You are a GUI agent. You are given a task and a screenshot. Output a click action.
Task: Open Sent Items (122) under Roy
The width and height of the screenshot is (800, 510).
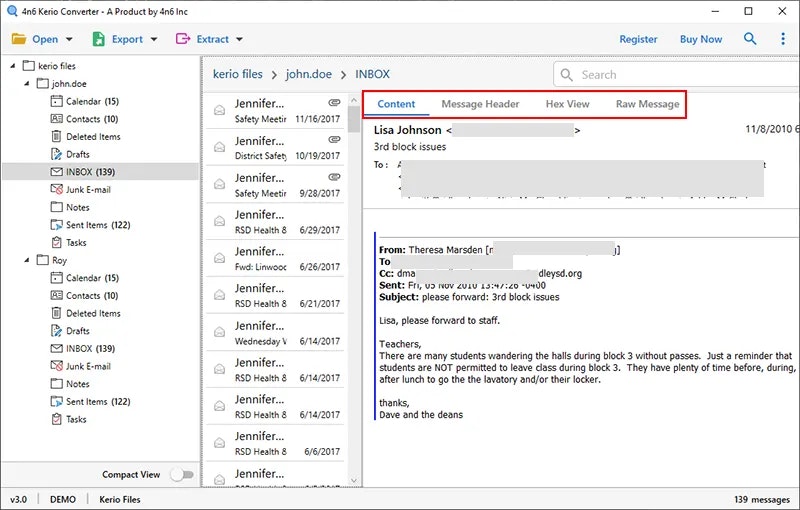click(90, 401)
